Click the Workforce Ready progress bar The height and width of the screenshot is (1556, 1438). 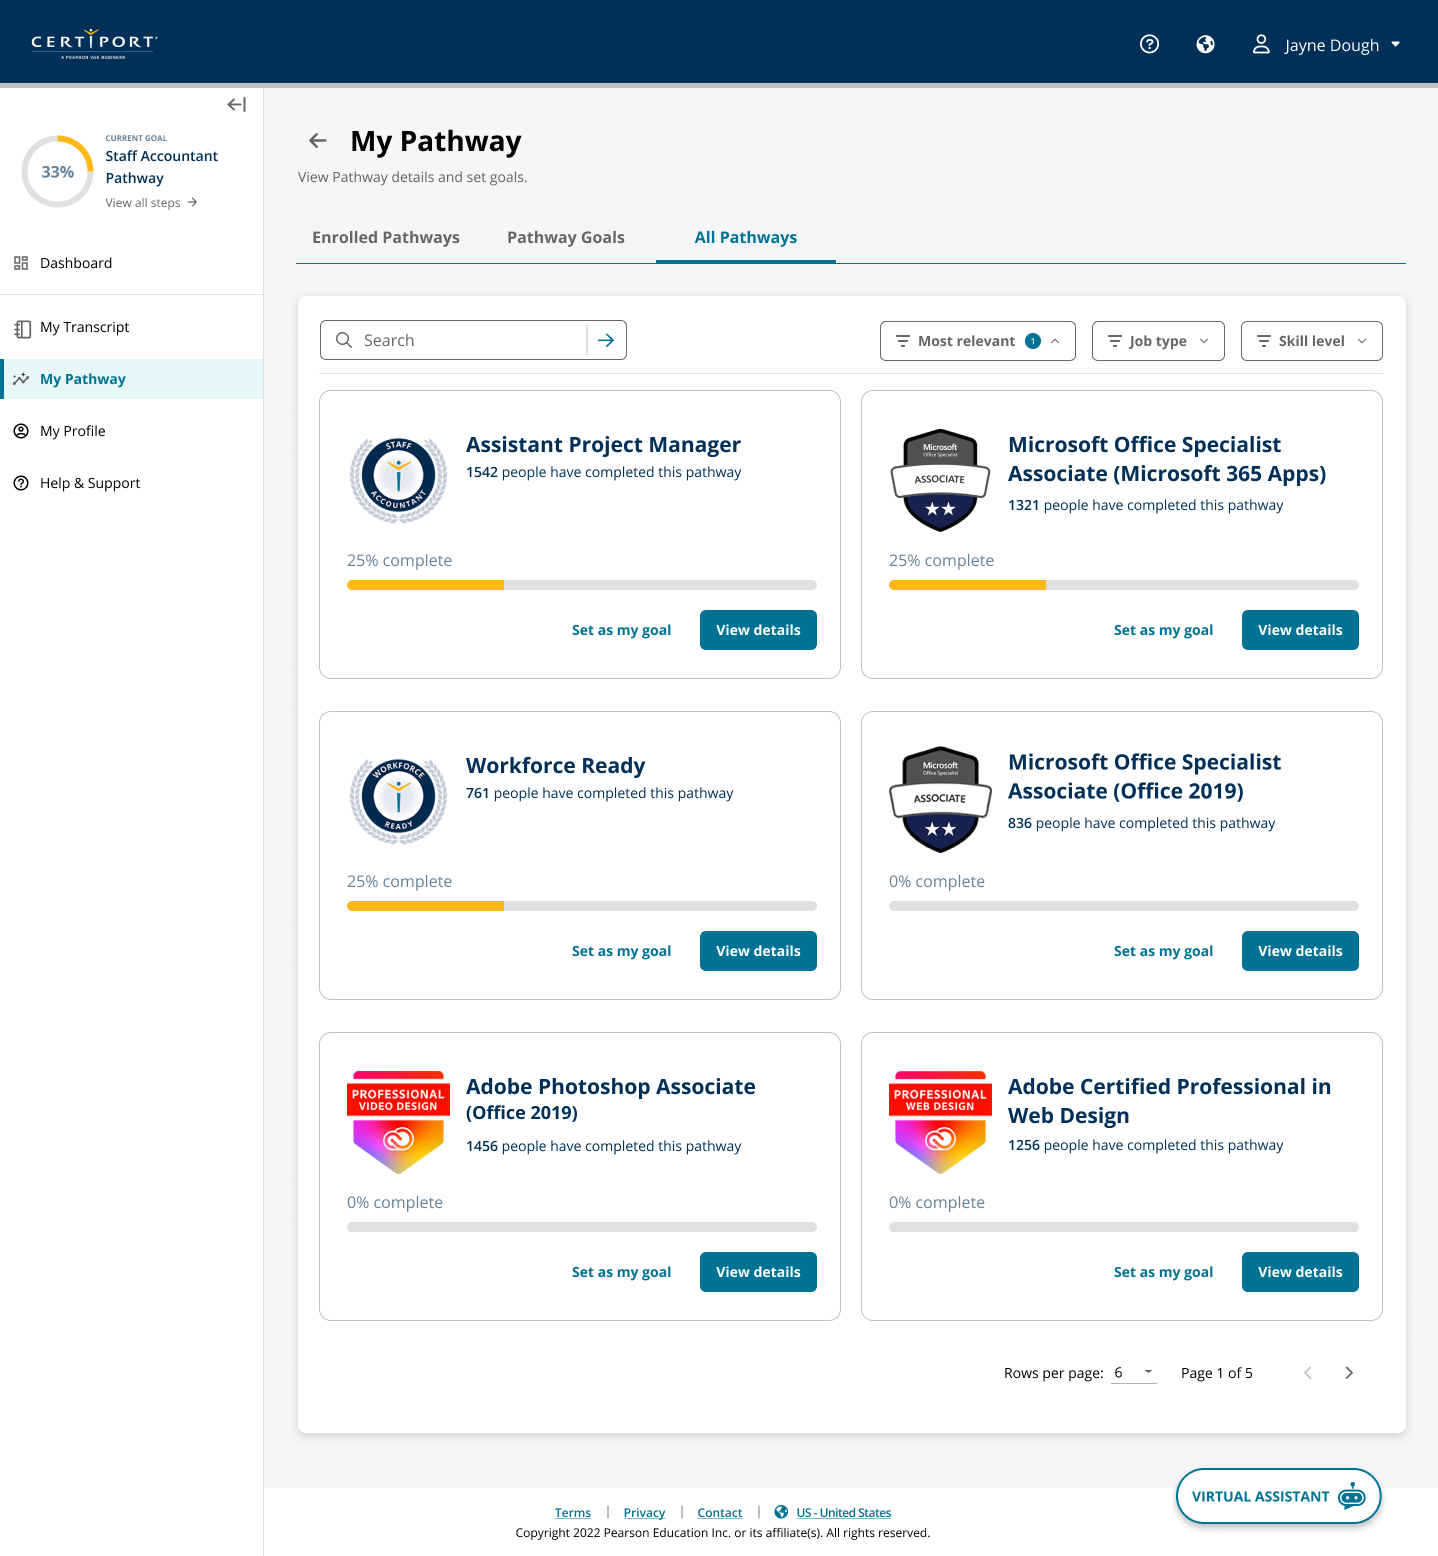[x=582, y=906]
